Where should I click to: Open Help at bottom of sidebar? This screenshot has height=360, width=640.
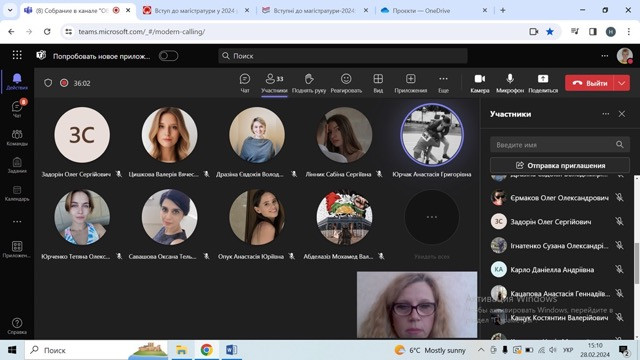[17, 326]
